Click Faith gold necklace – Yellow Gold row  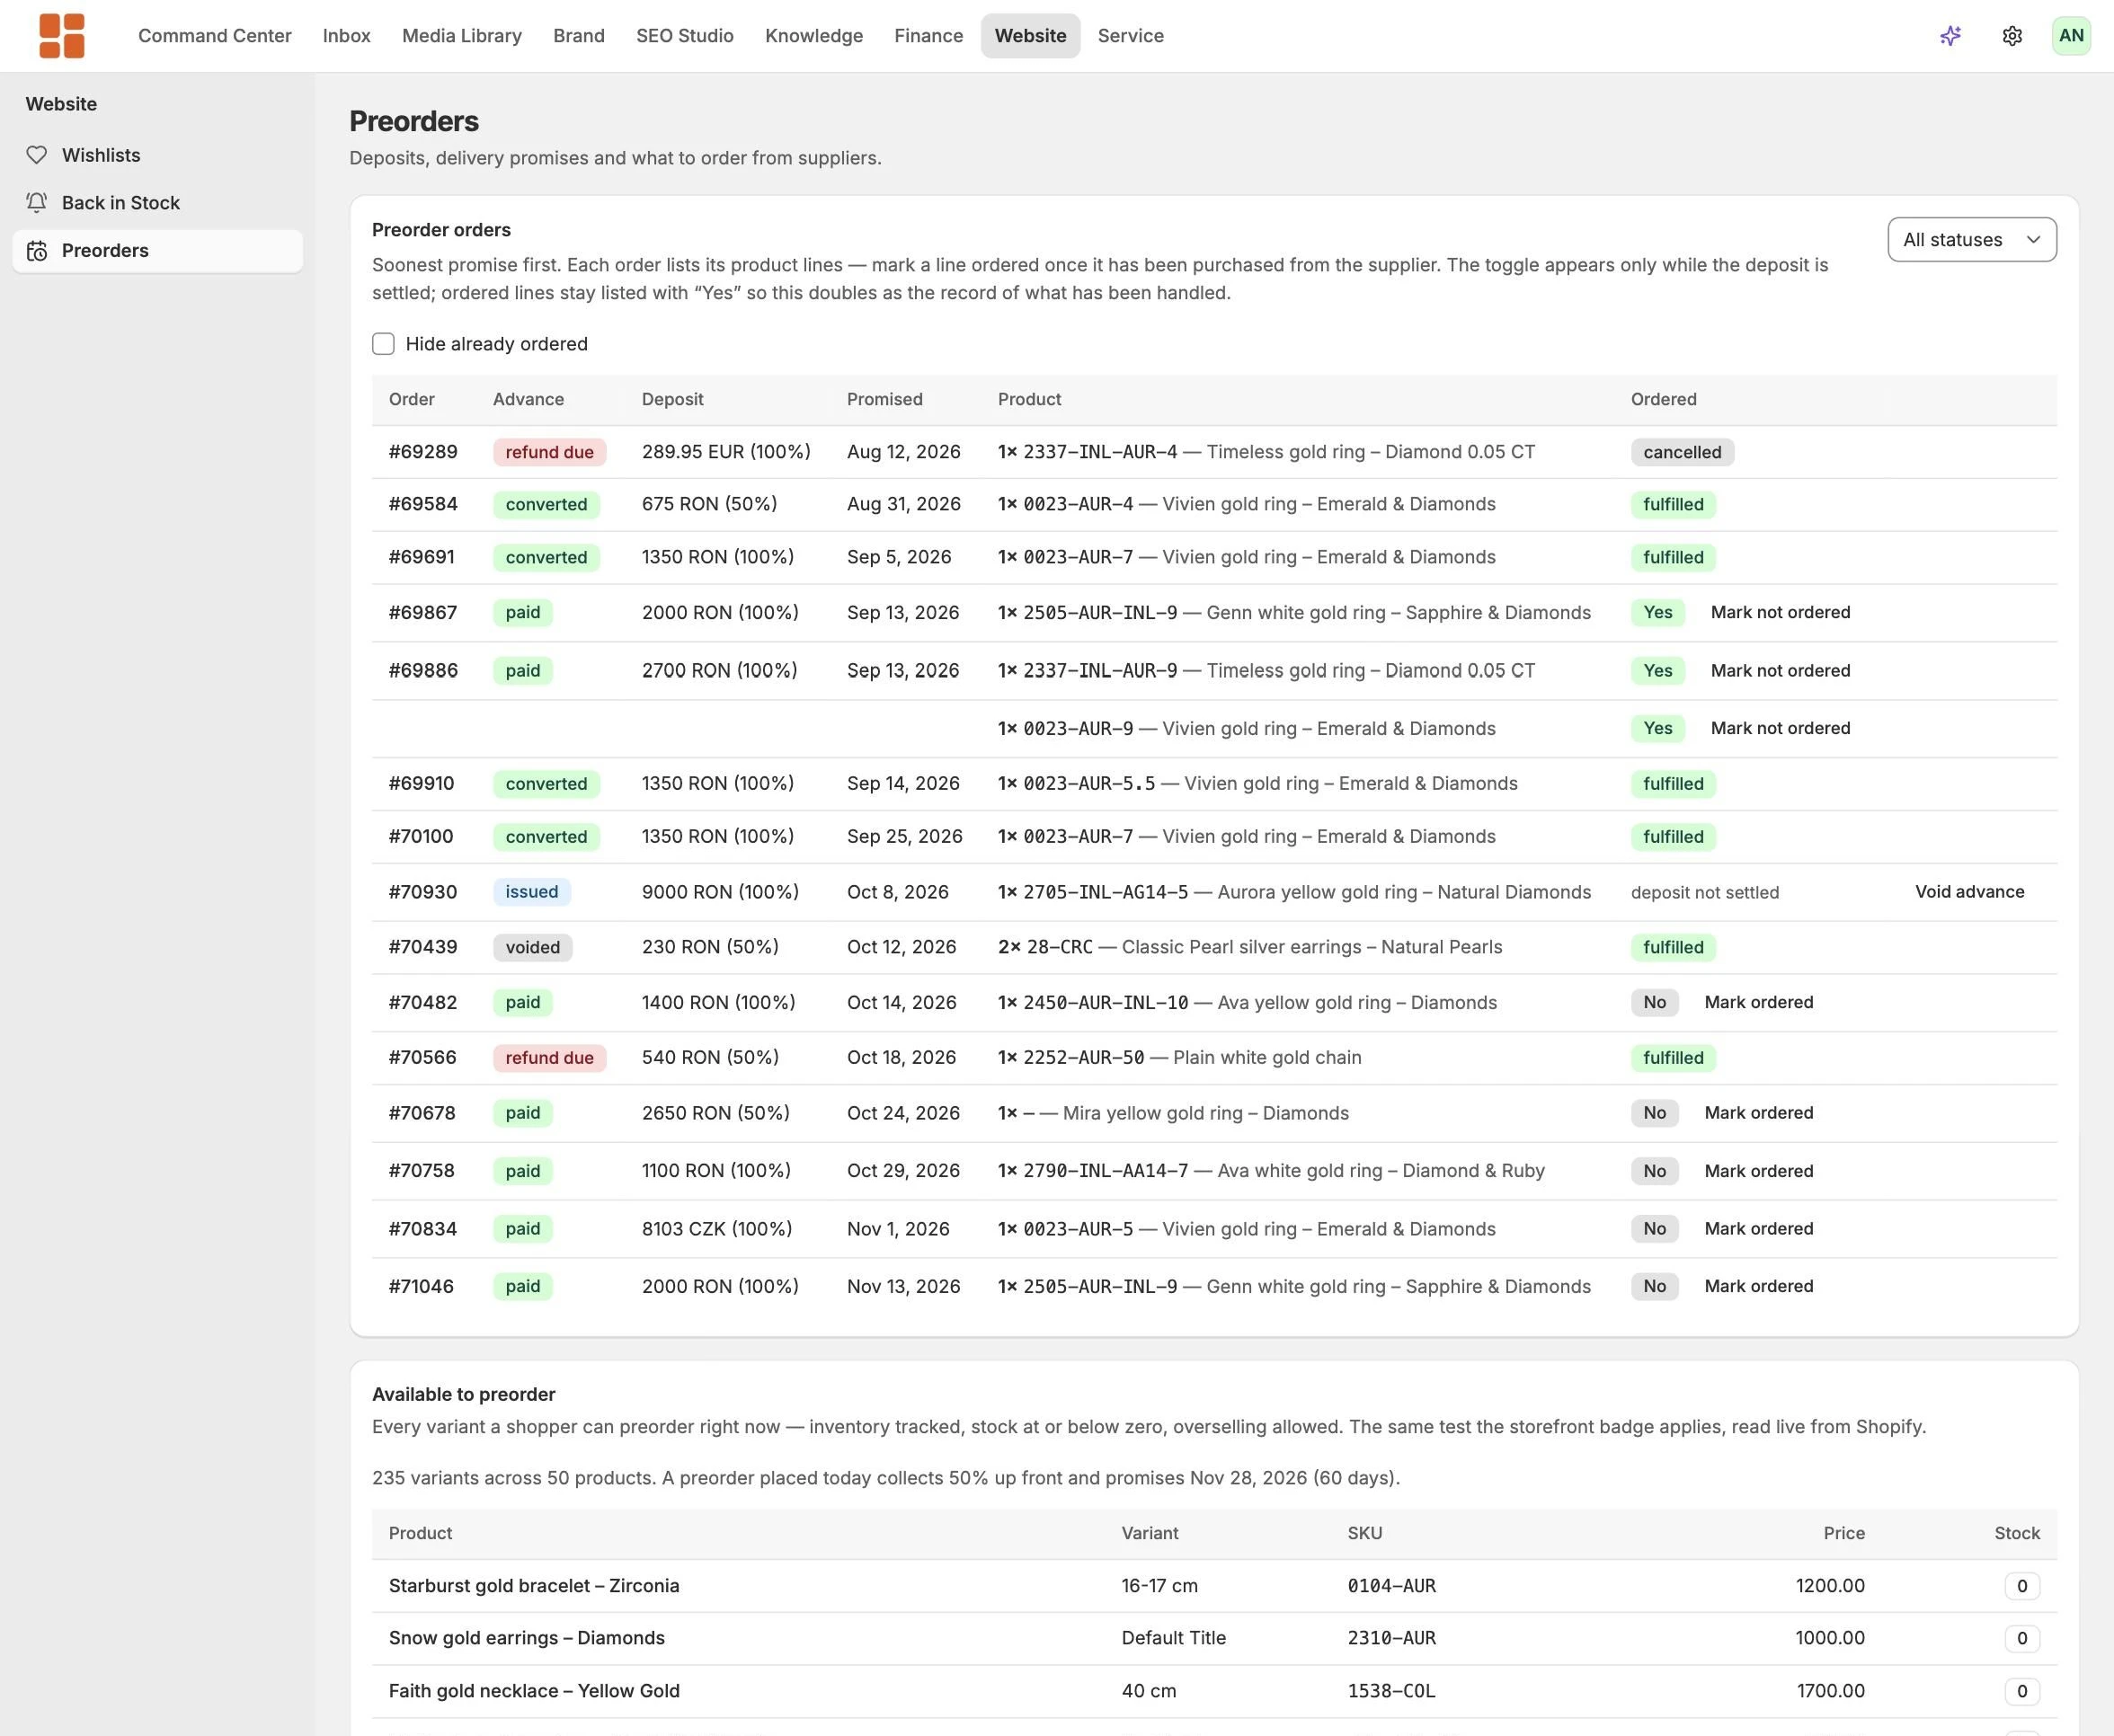coord(1214,1691)
